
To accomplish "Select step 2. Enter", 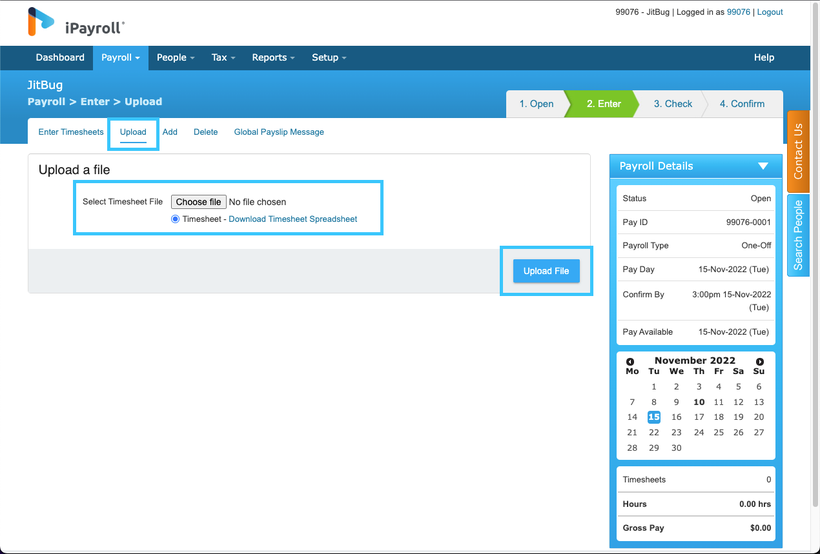I will (603, 104).
